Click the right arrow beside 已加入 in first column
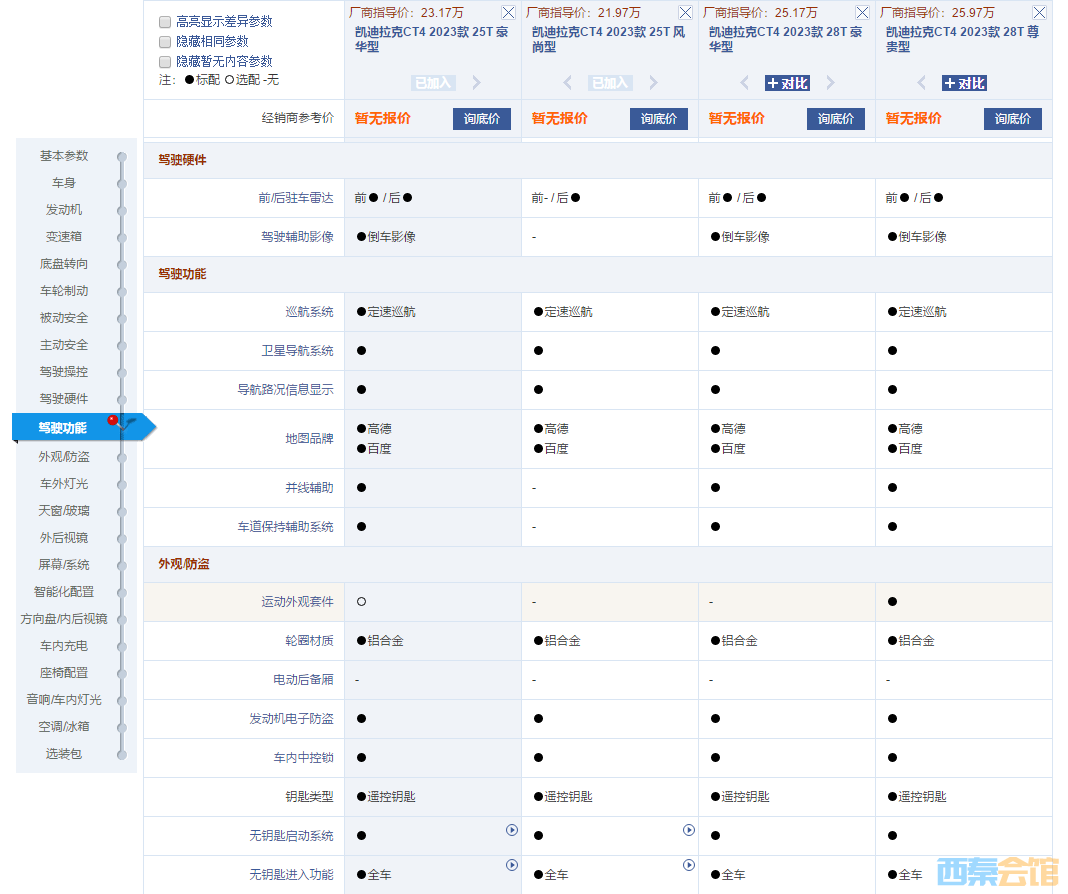This screenshot has width=1068, height=894. click(x=476, y=83)
